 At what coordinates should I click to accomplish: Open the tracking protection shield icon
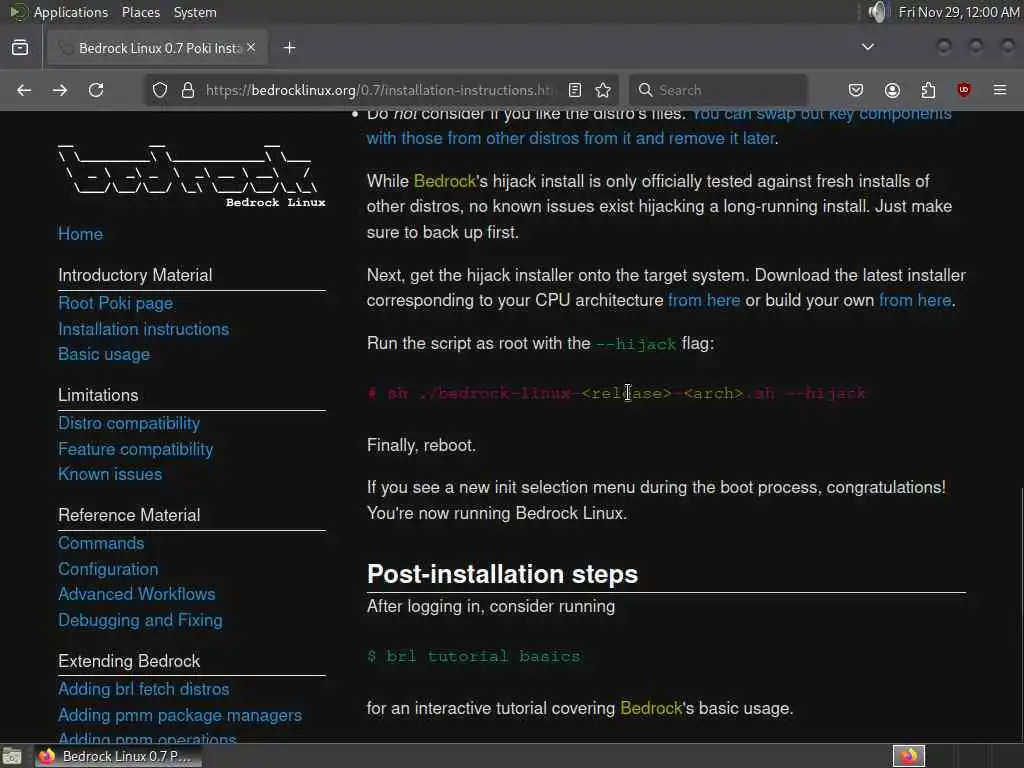pos(160,90)
